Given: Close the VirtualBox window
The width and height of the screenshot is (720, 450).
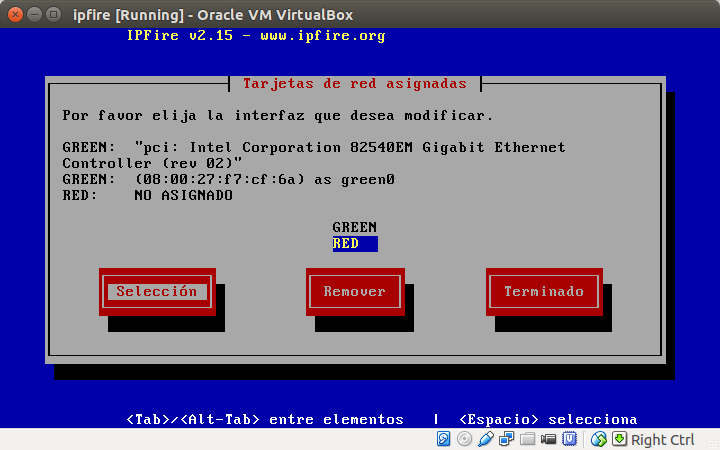Looking at the screenshot, I should click(15, 15).
